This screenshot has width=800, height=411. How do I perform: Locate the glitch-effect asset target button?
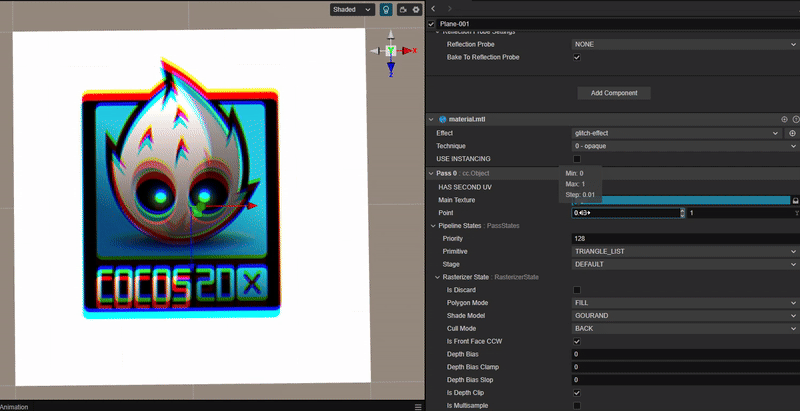(x=792, y=133)
